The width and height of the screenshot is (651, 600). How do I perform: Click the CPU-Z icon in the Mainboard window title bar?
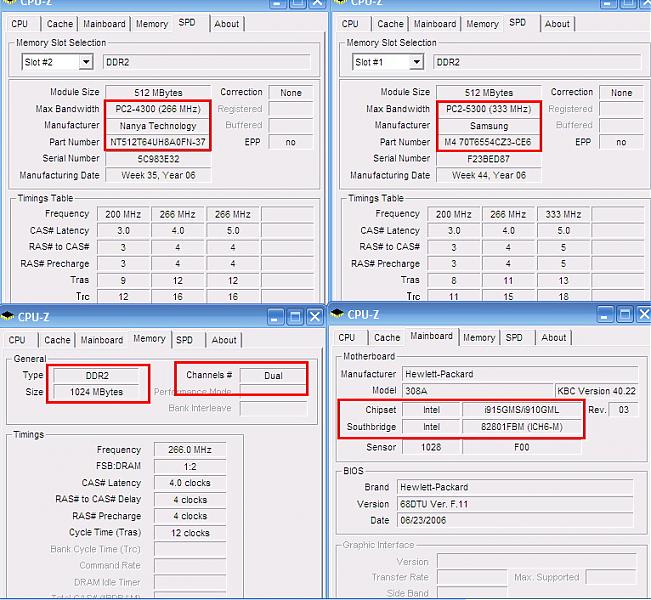tap(340, 315)
